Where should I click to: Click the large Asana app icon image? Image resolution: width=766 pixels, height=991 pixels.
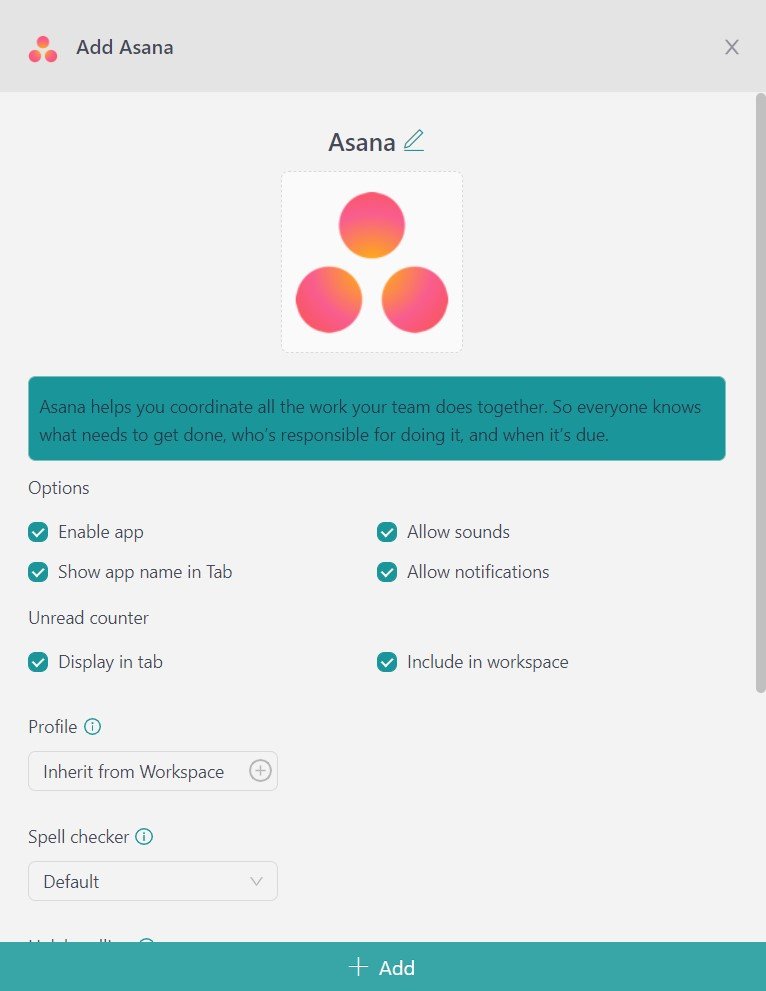(x=372, y=262)
